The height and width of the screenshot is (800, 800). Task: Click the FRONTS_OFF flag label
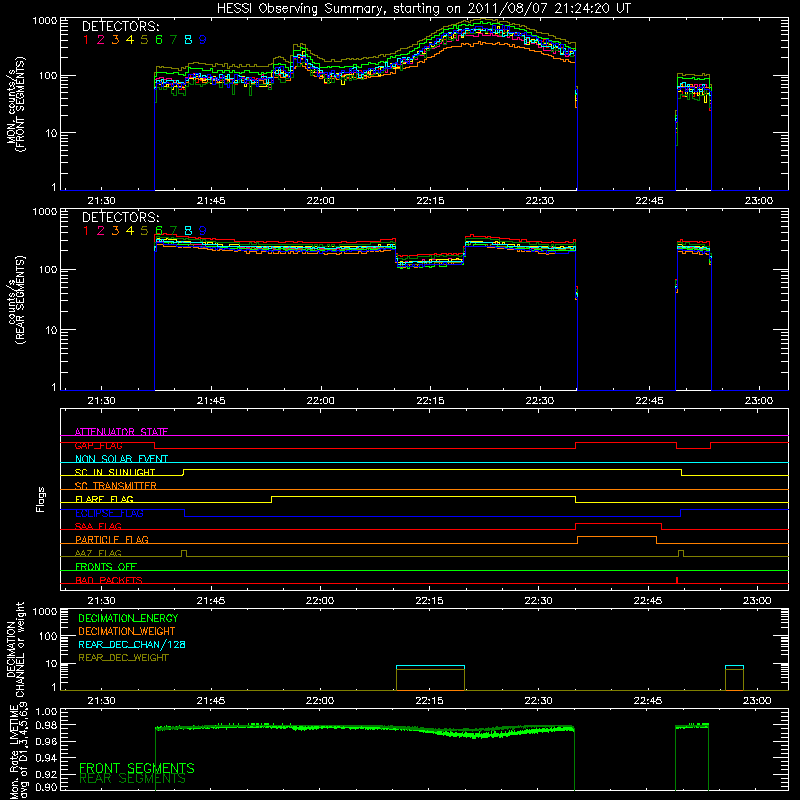[106, 566]
